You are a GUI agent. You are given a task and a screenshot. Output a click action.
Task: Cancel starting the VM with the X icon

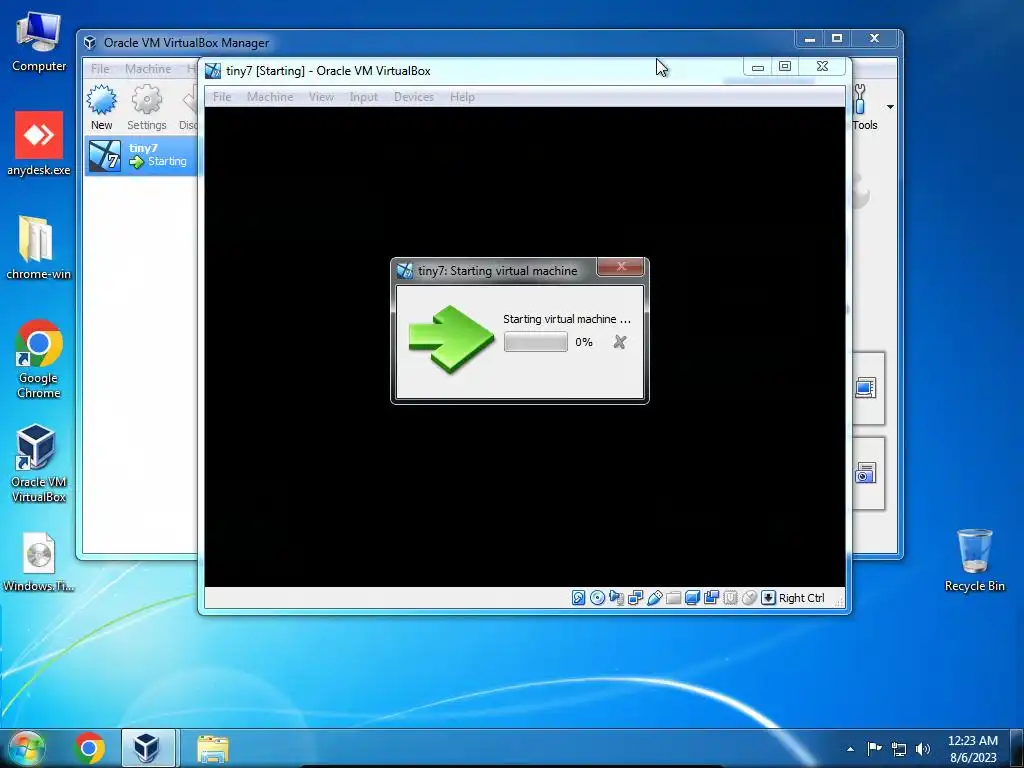[620, 342]
